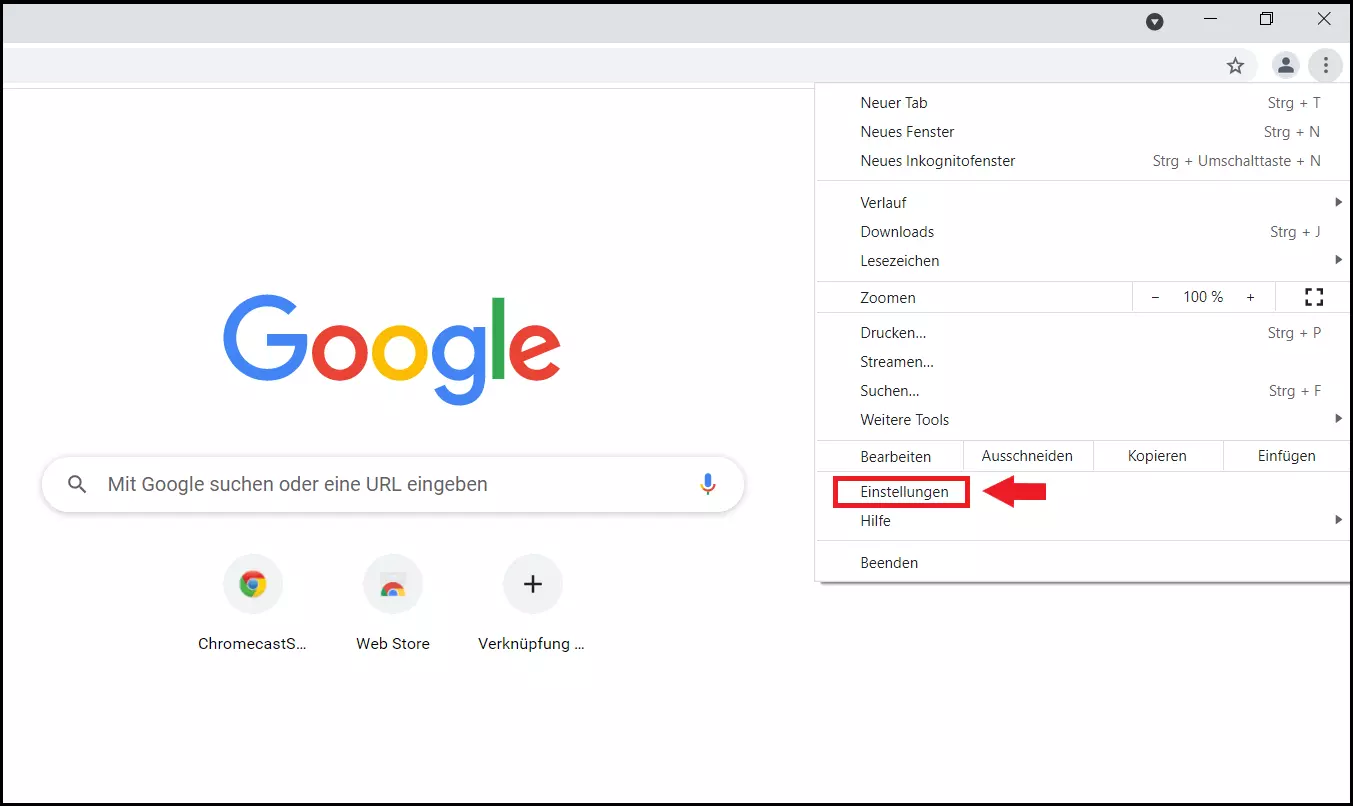The image size is (1353, 806).
Task: Open the three-dot Chrome menu button
Action: tap(1325, 66)
